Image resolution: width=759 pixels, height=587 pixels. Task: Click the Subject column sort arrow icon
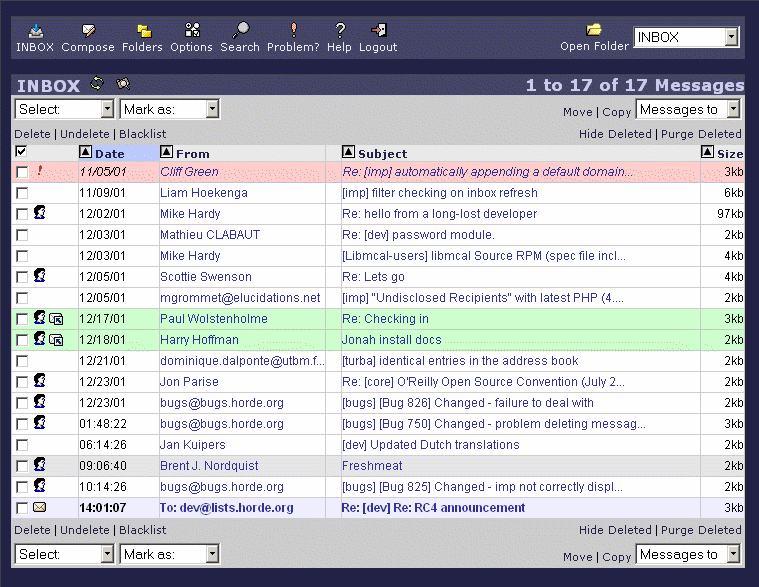348,152
